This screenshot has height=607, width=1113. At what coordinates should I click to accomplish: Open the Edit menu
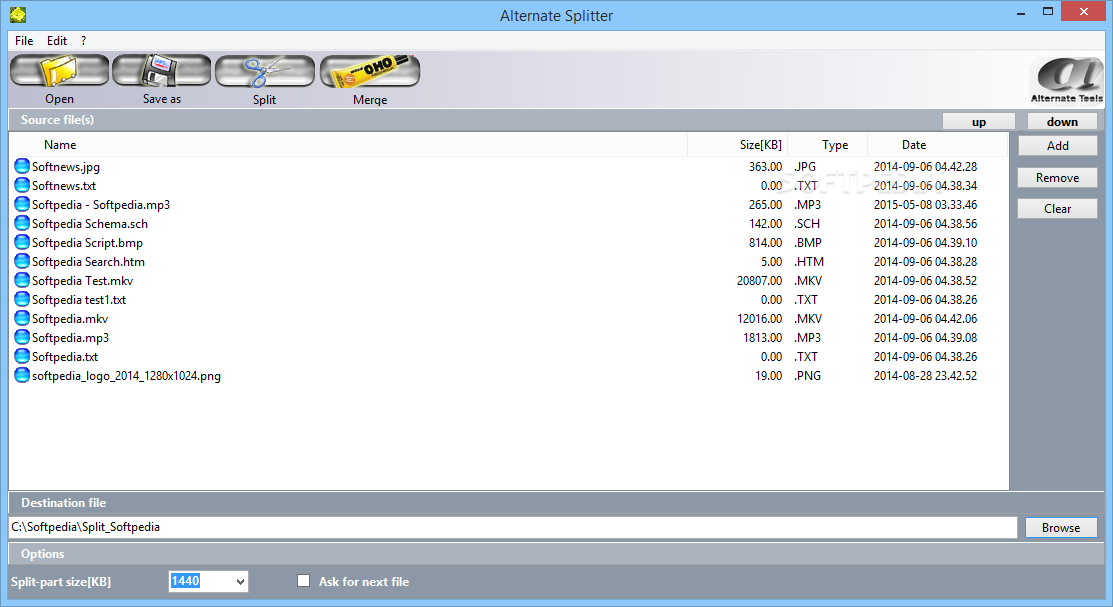(x=57, y=40)
